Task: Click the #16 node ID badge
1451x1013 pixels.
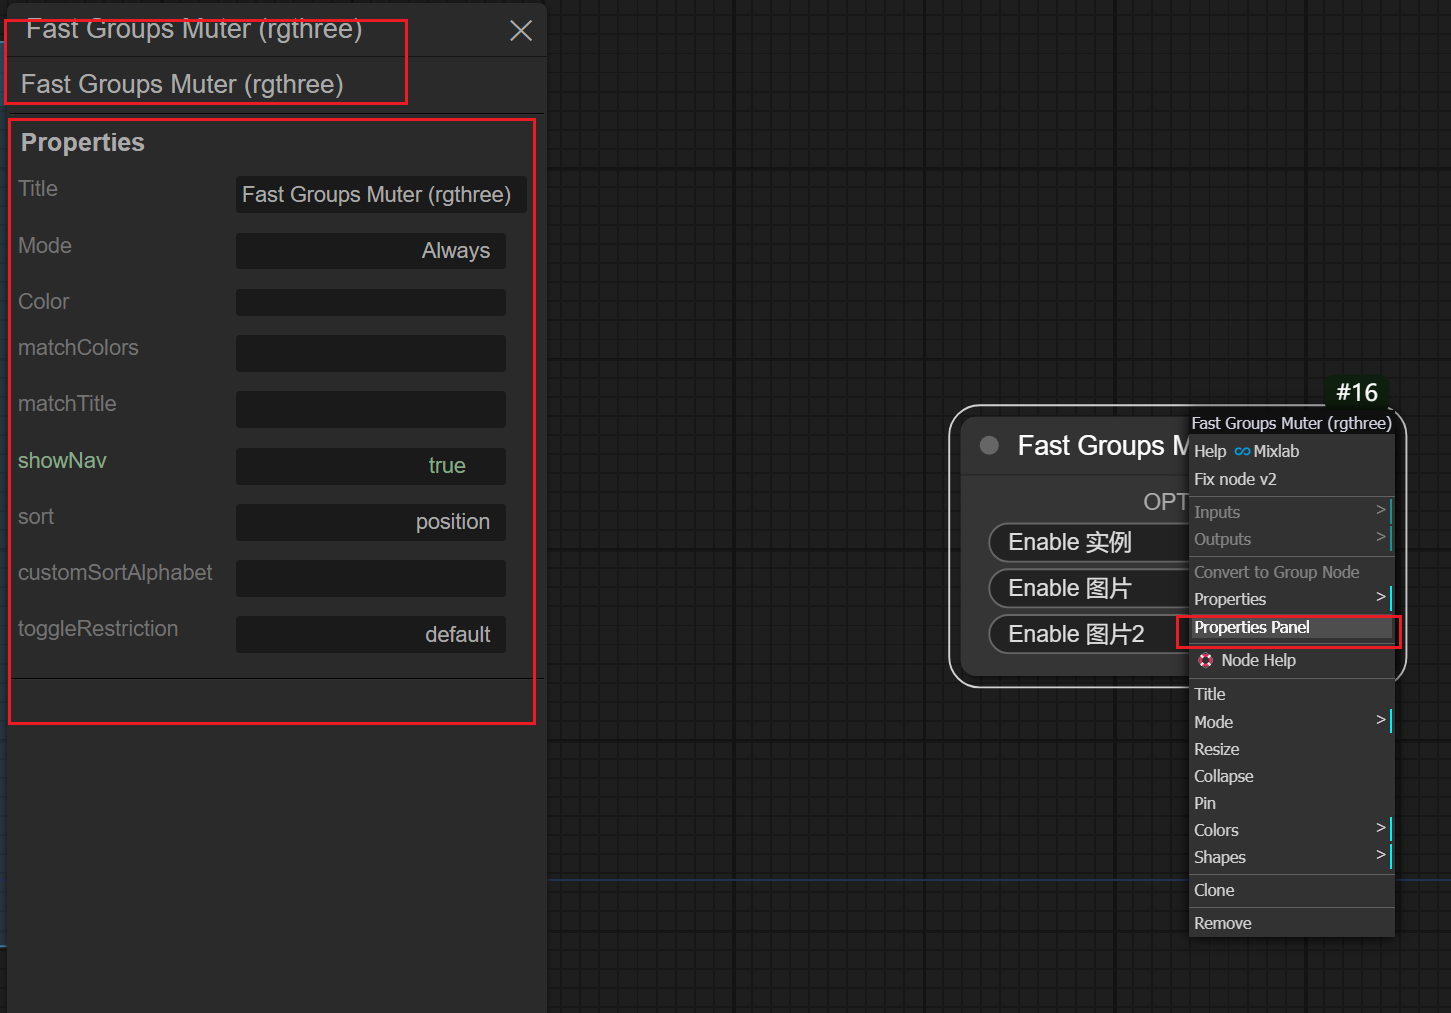Action: pyautogui.click(x=1356, y=392)
